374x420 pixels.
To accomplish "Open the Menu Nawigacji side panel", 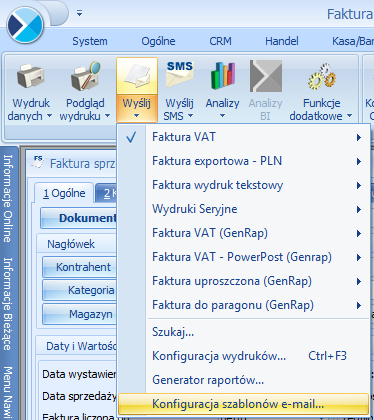I will 8,393.
